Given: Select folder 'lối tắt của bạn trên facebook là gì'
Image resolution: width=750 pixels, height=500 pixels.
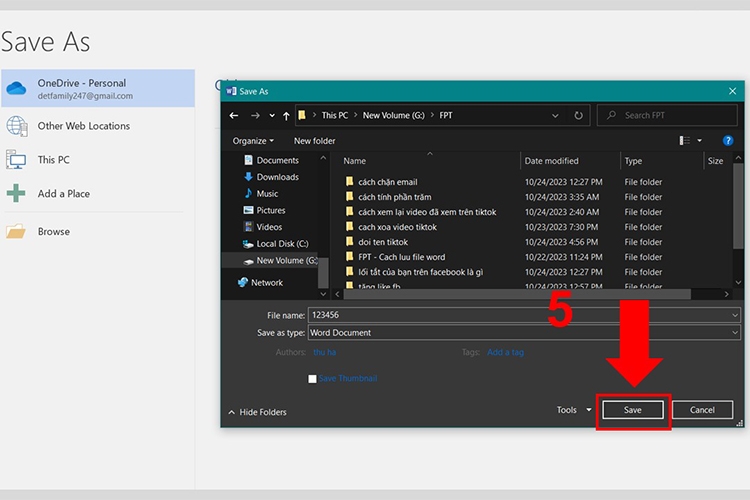Looking at the screenshot, I should (420, 272).
